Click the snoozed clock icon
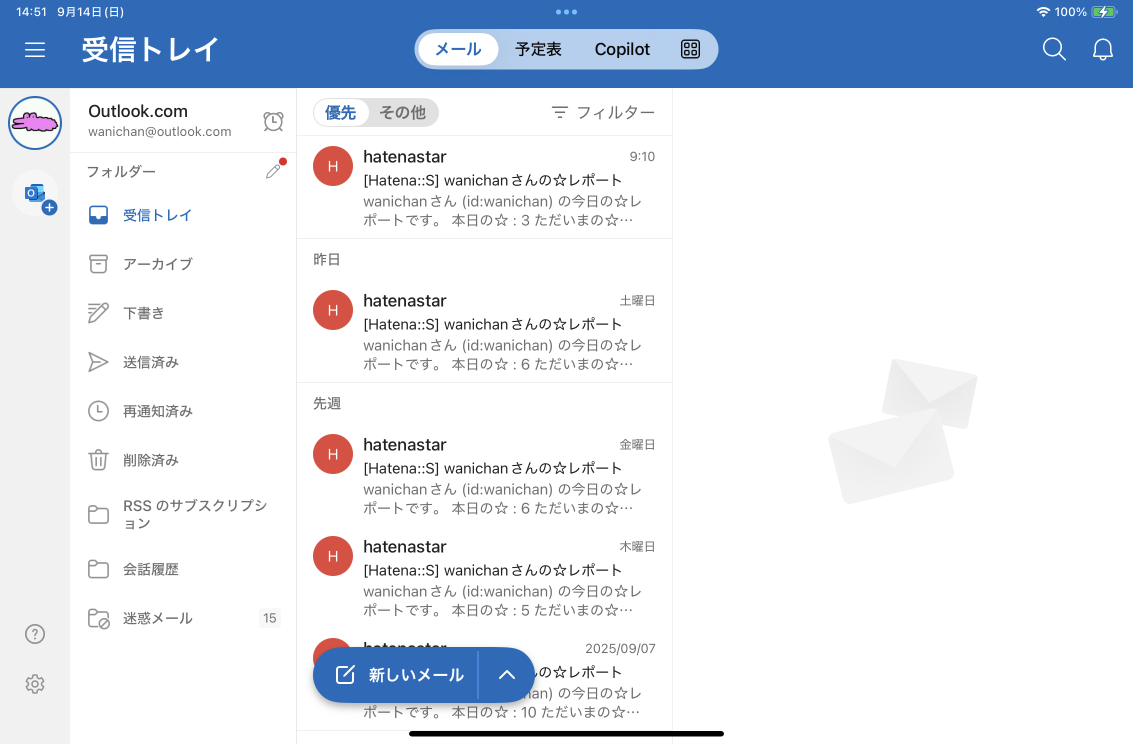The width and height of the screenshot is (1133, 744). 98,411
